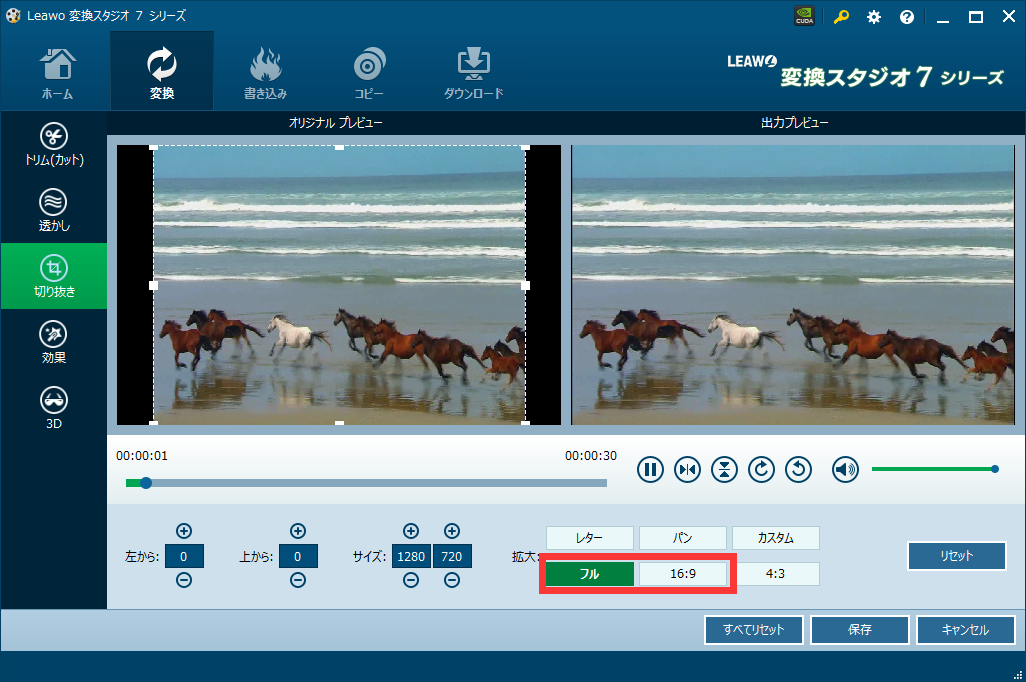Choose the レター letterbox zoom mode
This screenshot has width=1026, height=682.
coord(590,538)
